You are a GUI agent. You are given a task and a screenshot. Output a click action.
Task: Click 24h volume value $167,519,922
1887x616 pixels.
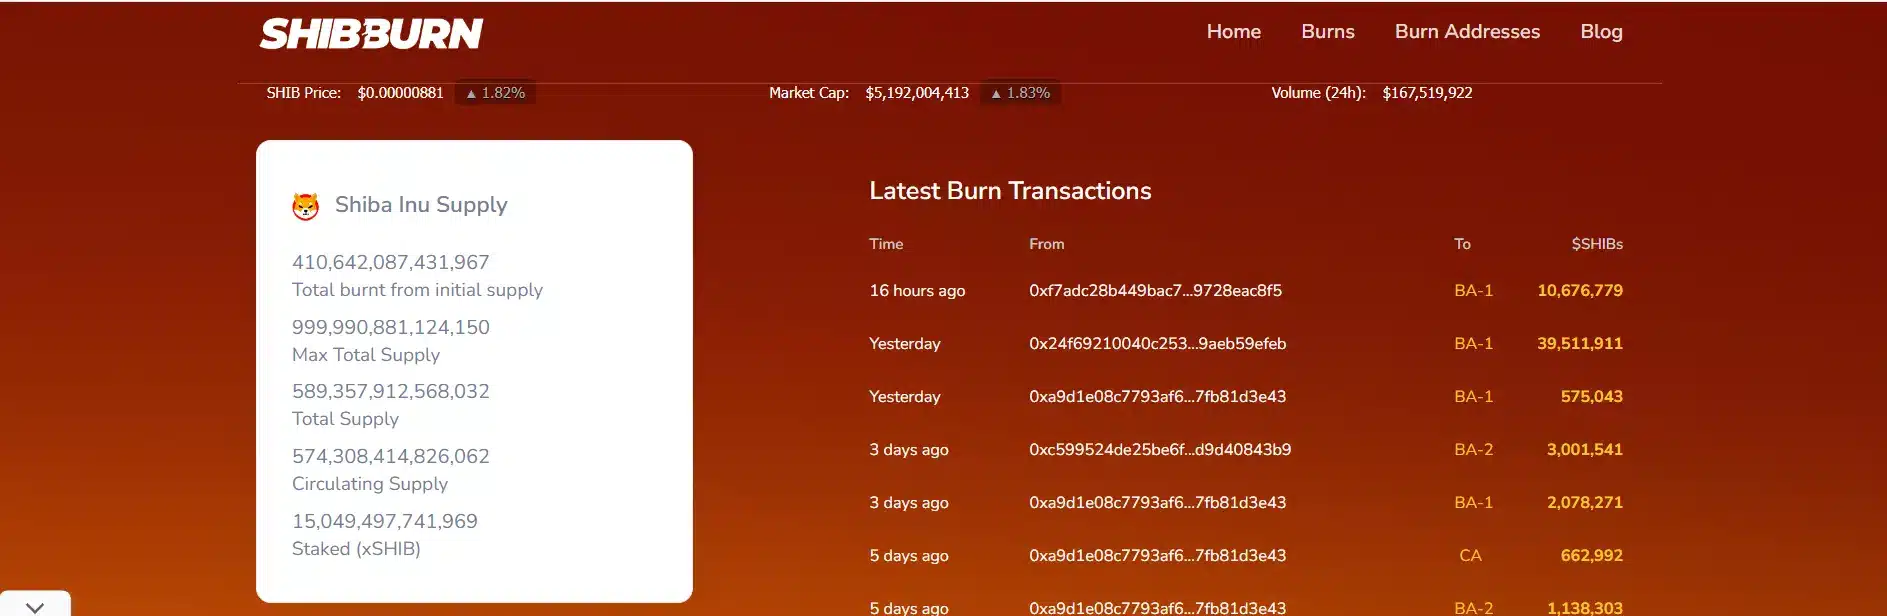[x=1427, y=93]
